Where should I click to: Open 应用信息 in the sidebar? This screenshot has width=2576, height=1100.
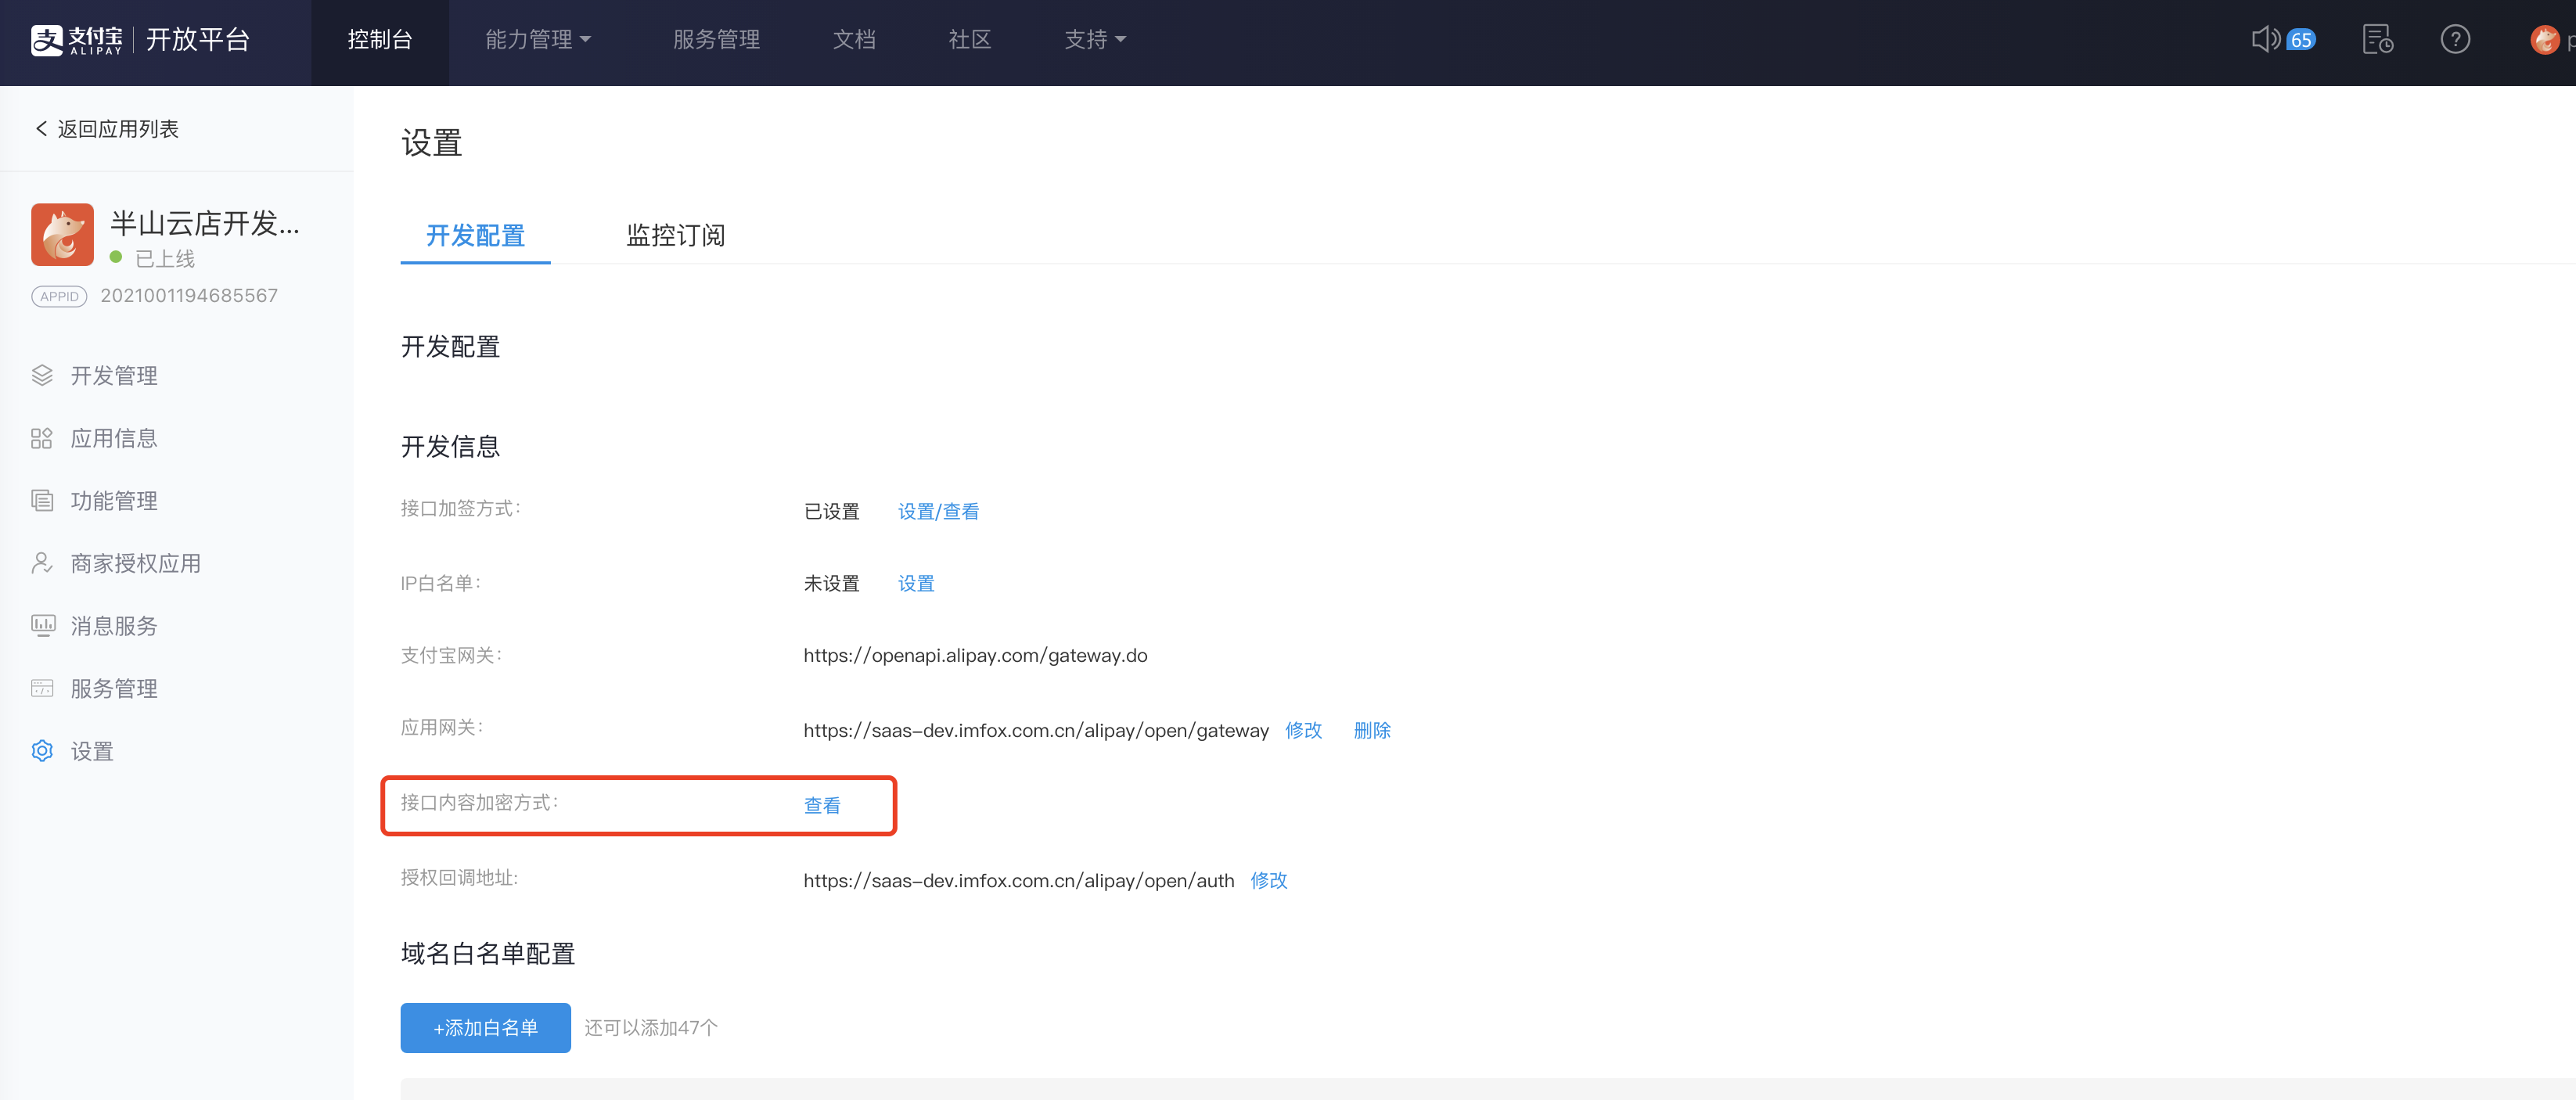point(113,438)
